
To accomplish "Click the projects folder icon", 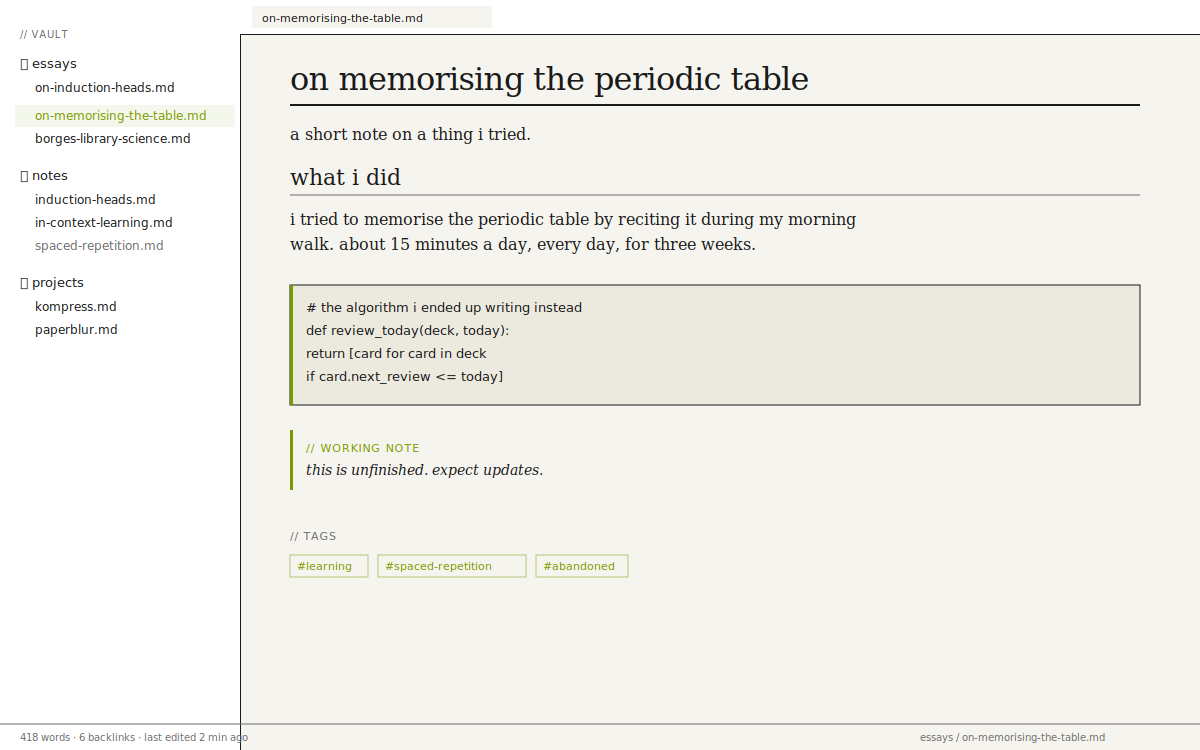I will pyautogui.click(x=24, y=283).
